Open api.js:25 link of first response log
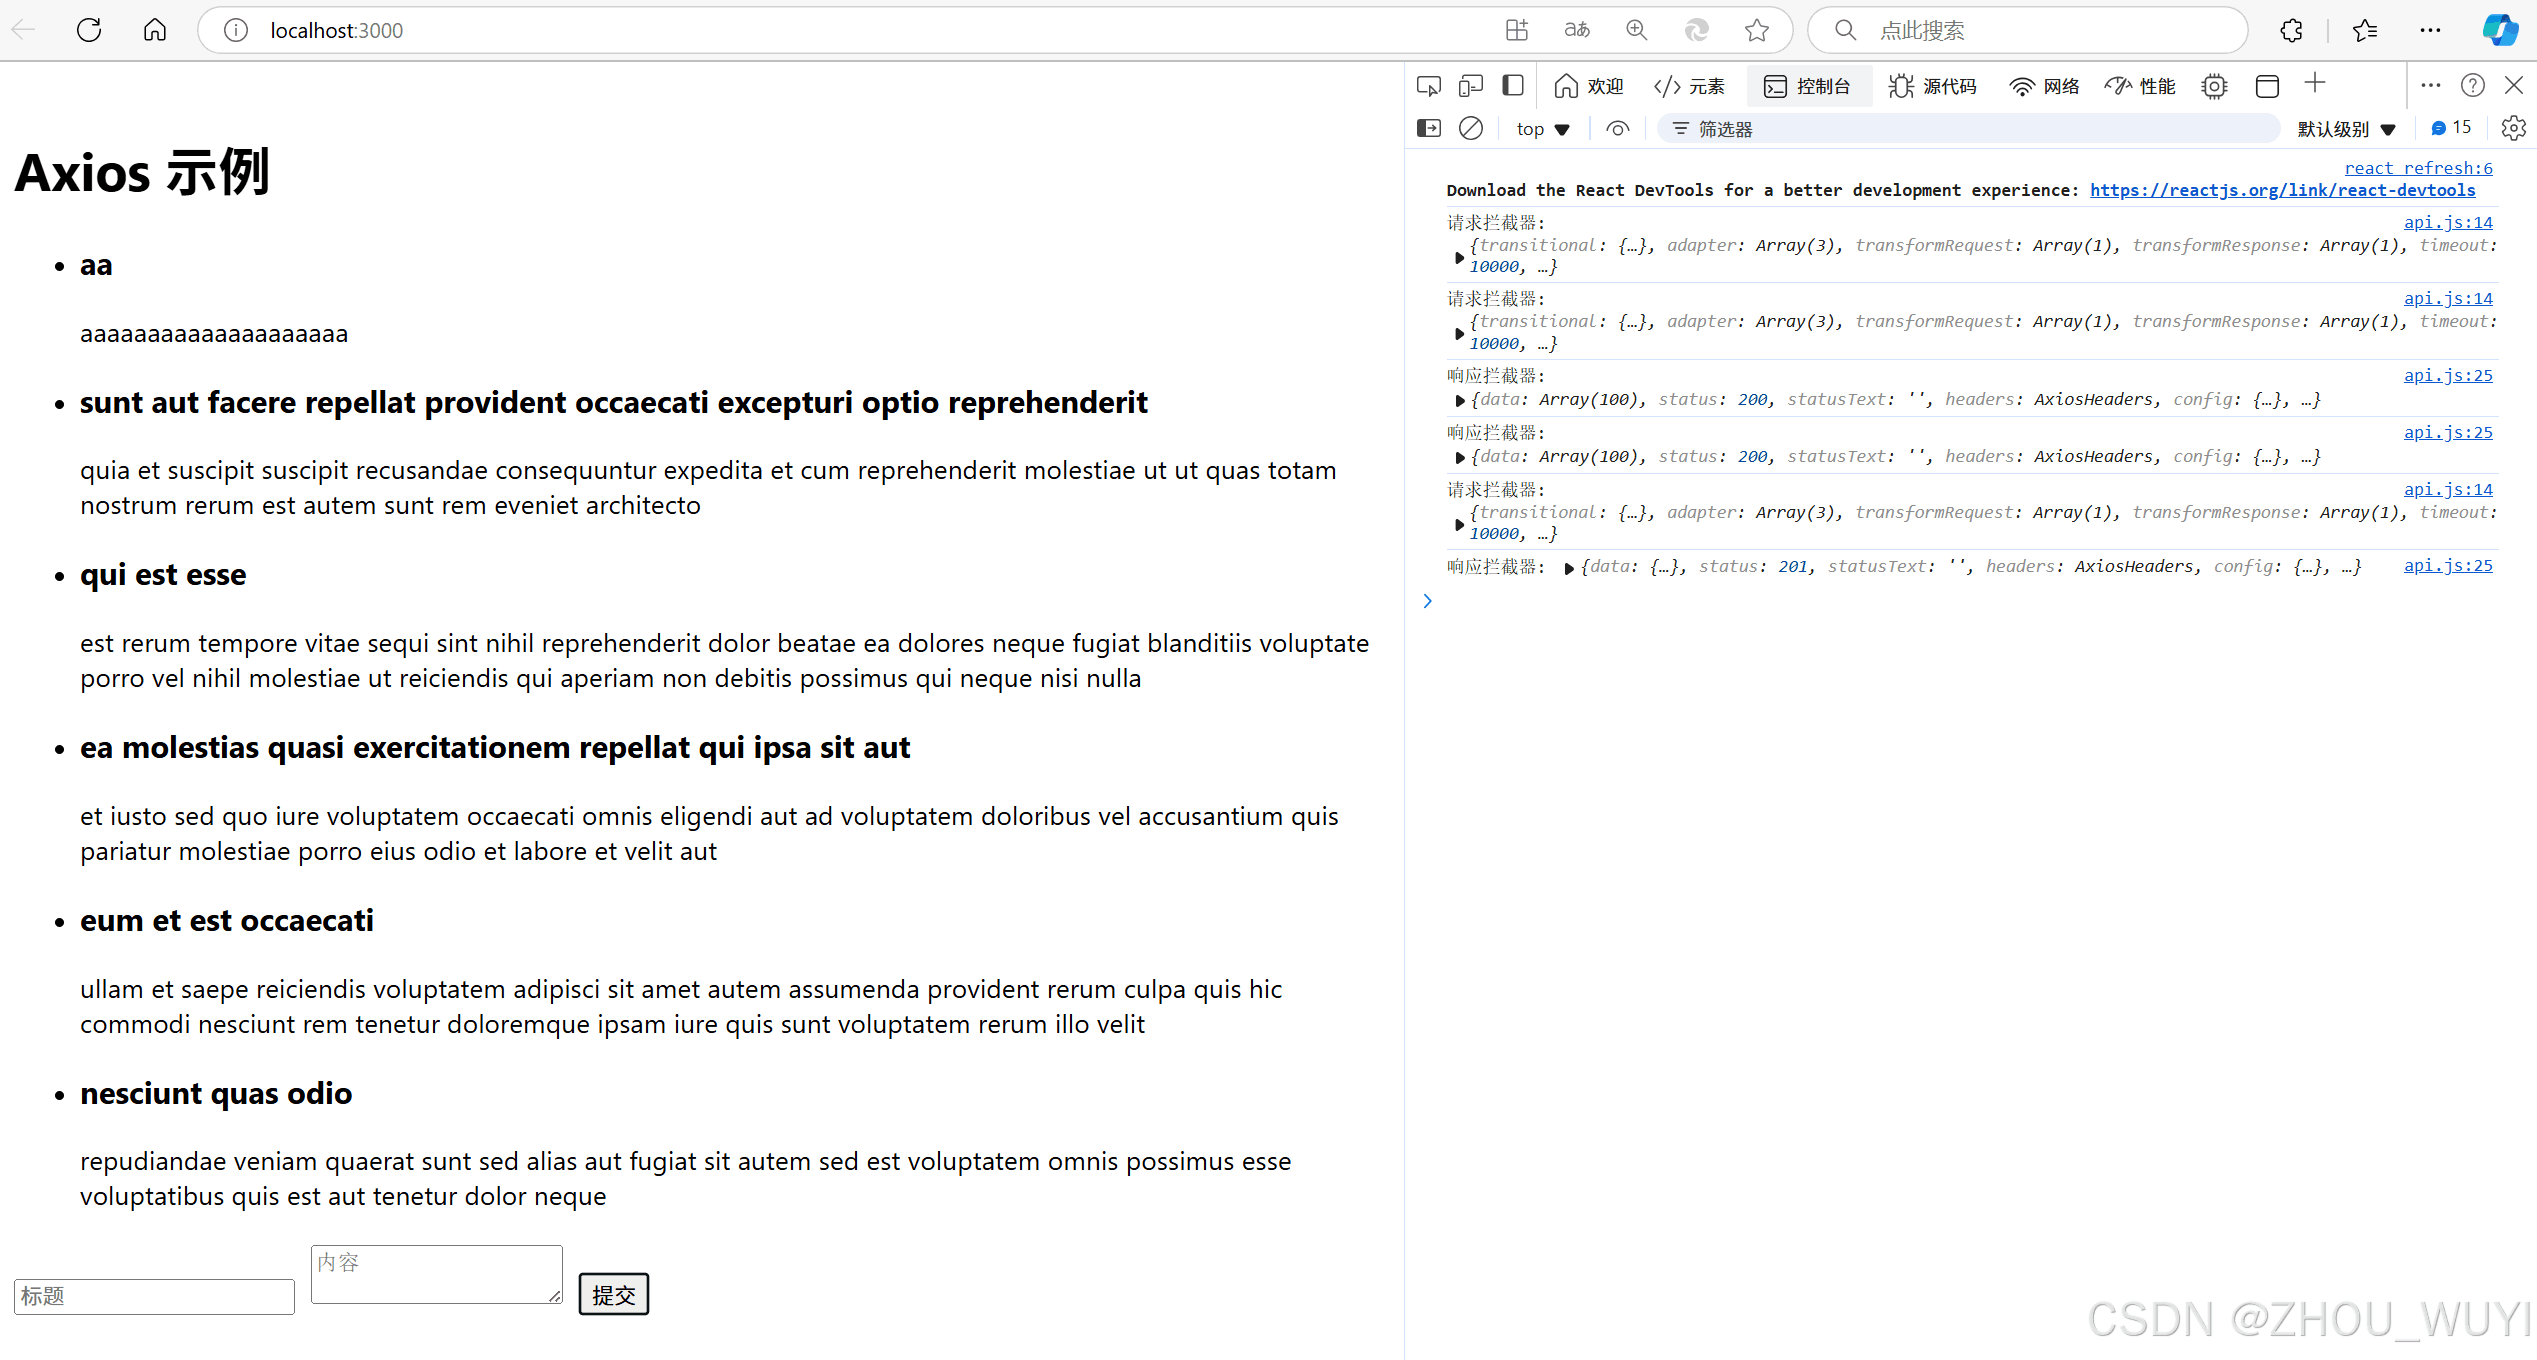Image resolution: width=2537 pixels, height=1360 pixels. 2448,376
